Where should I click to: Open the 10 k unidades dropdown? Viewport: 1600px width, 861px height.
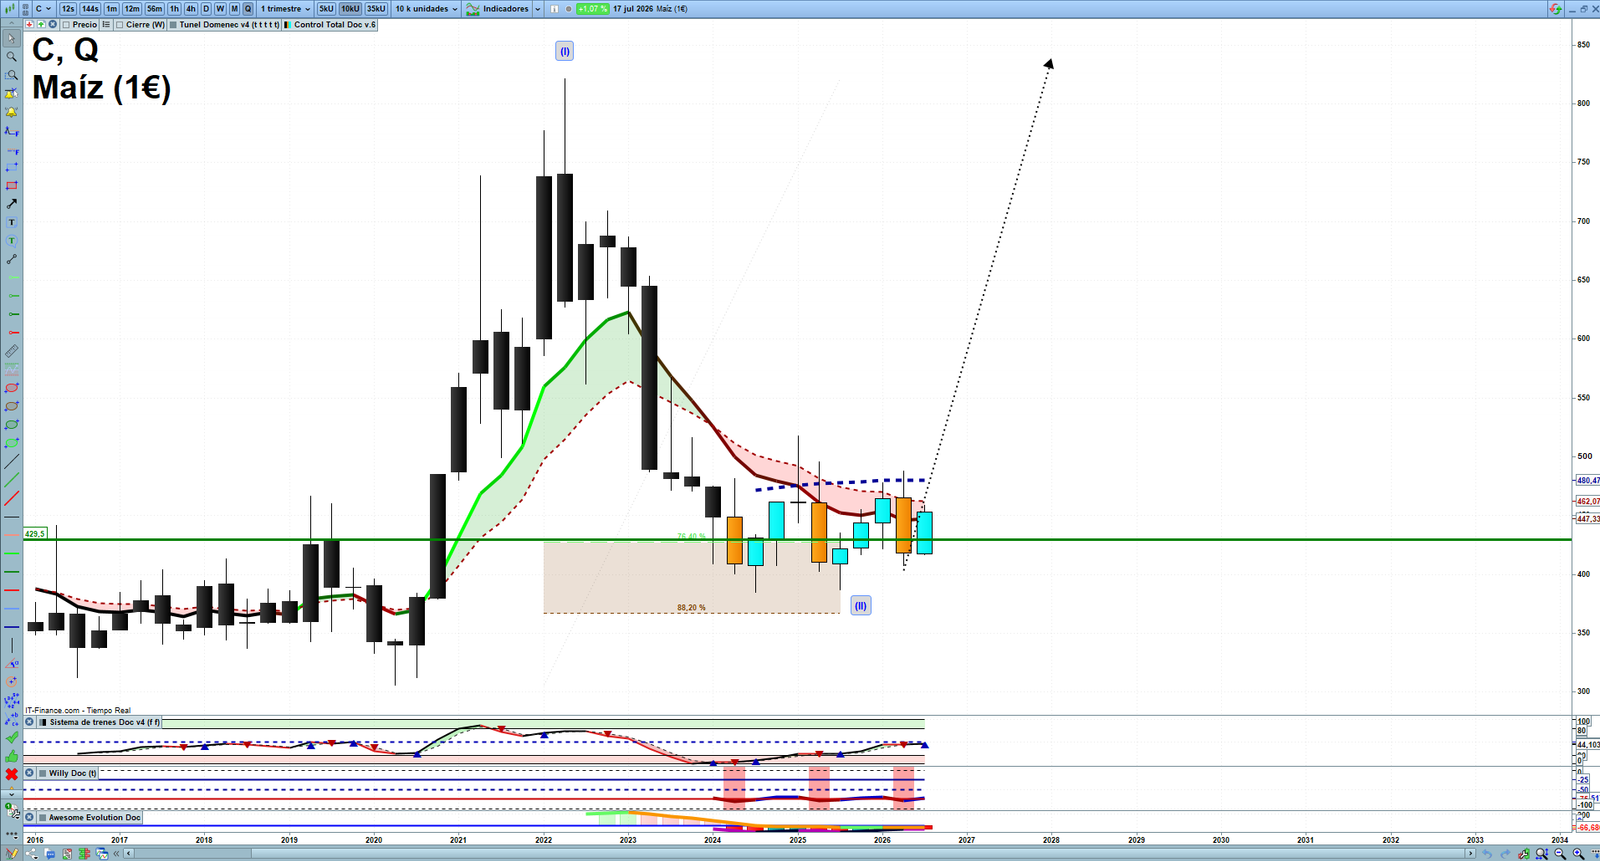click(x=426, y=9)
